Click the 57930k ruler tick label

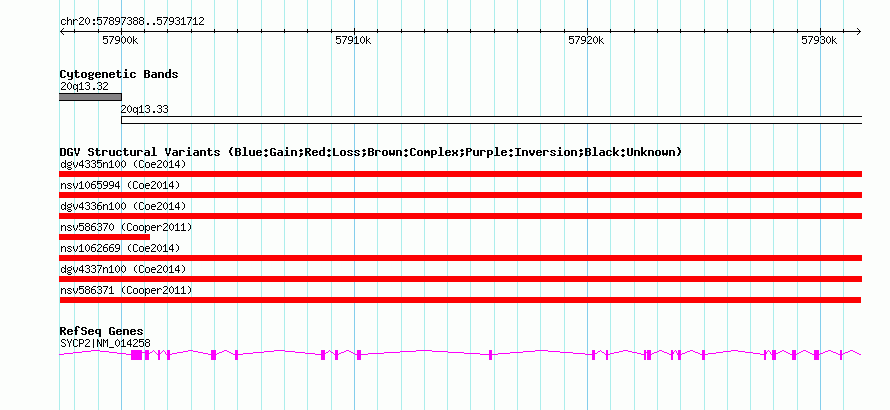click(819, 40)
